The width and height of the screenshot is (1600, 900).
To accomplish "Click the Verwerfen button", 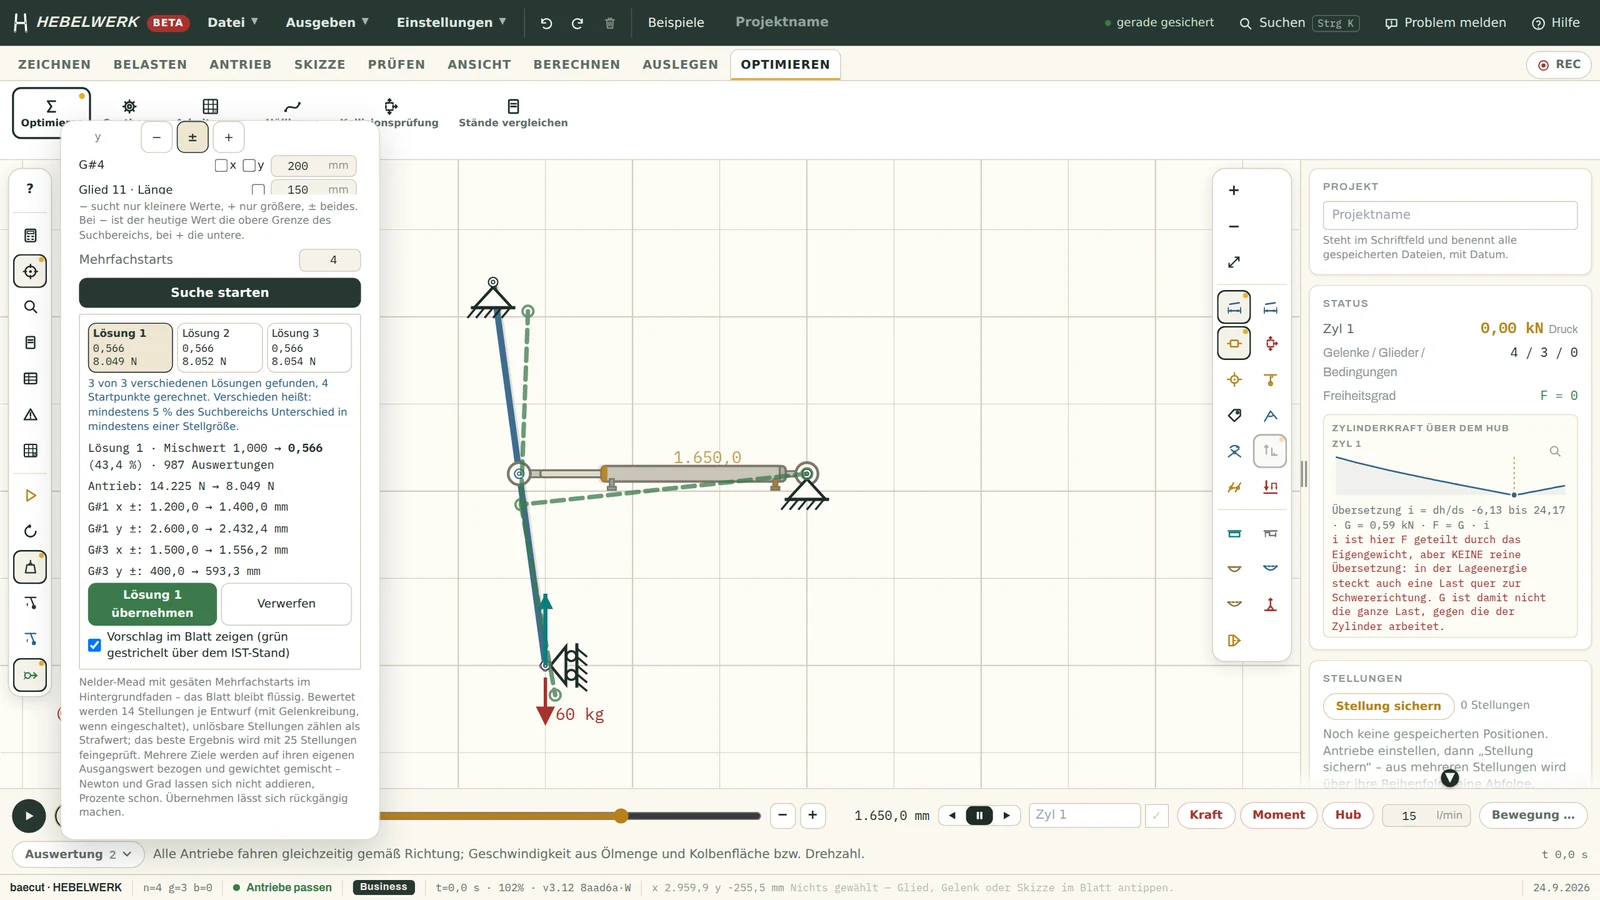I will pyautogui.click(x=286, y=604).
